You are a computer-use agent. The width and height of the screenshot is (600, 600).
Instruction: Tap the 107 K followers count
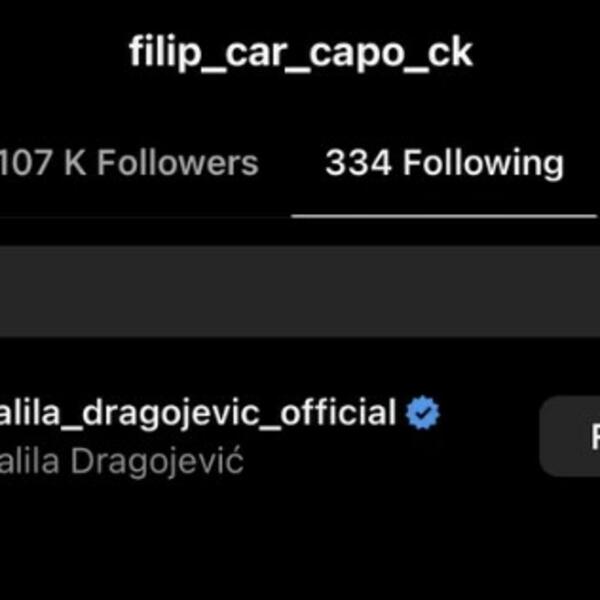pos(42,163)
